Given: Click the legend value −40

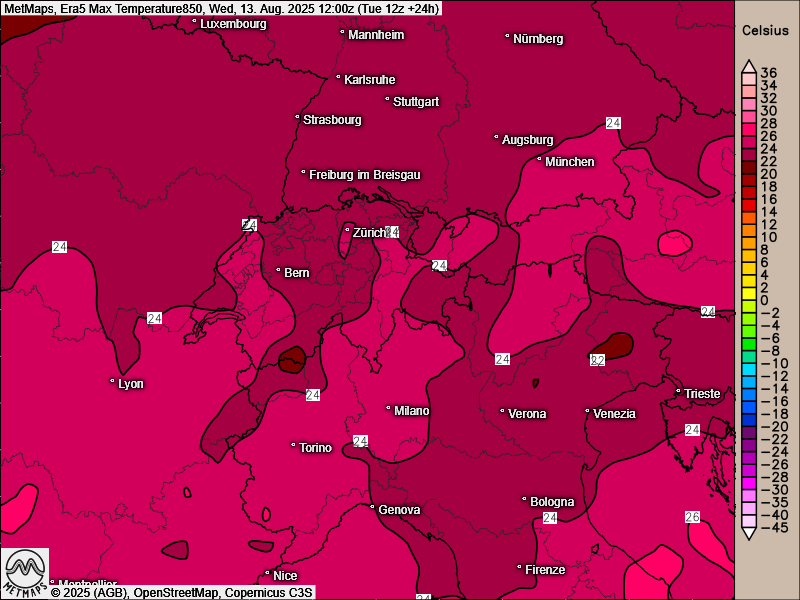Looking at the screenshot, I should click(774, 515).
